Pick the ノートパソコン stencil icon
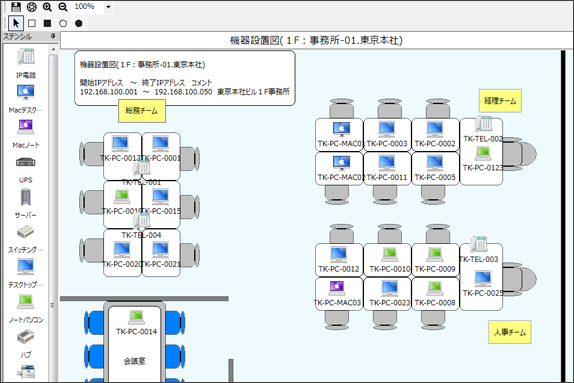This screenshot has height=383, width=574. (26, 302)
